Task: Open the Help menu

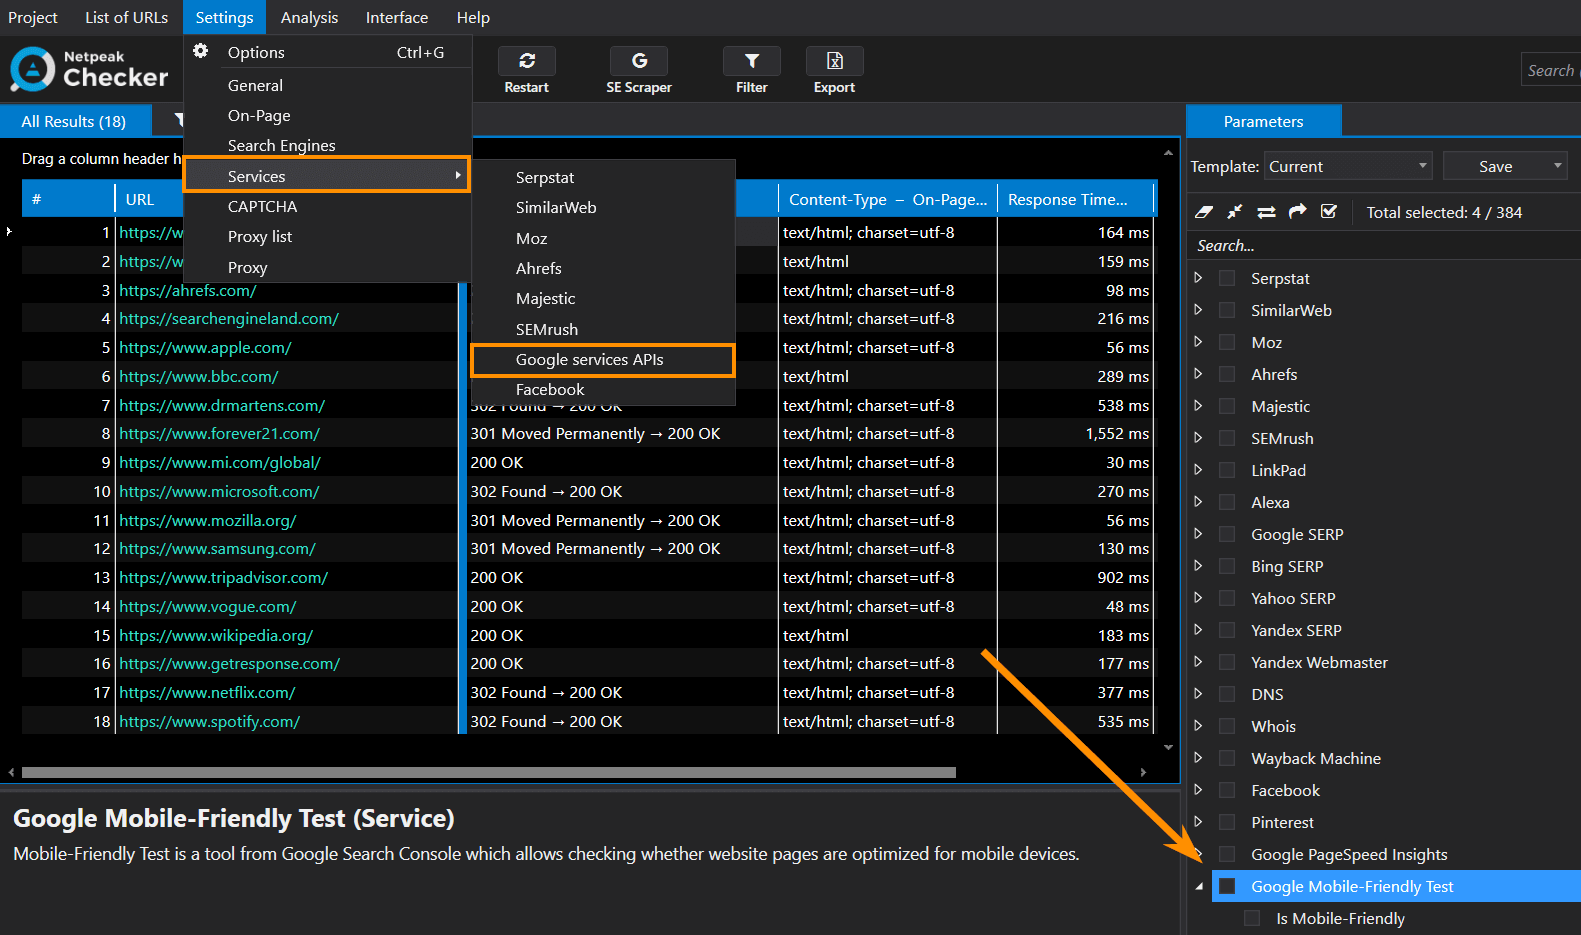Action: [473, 17]
